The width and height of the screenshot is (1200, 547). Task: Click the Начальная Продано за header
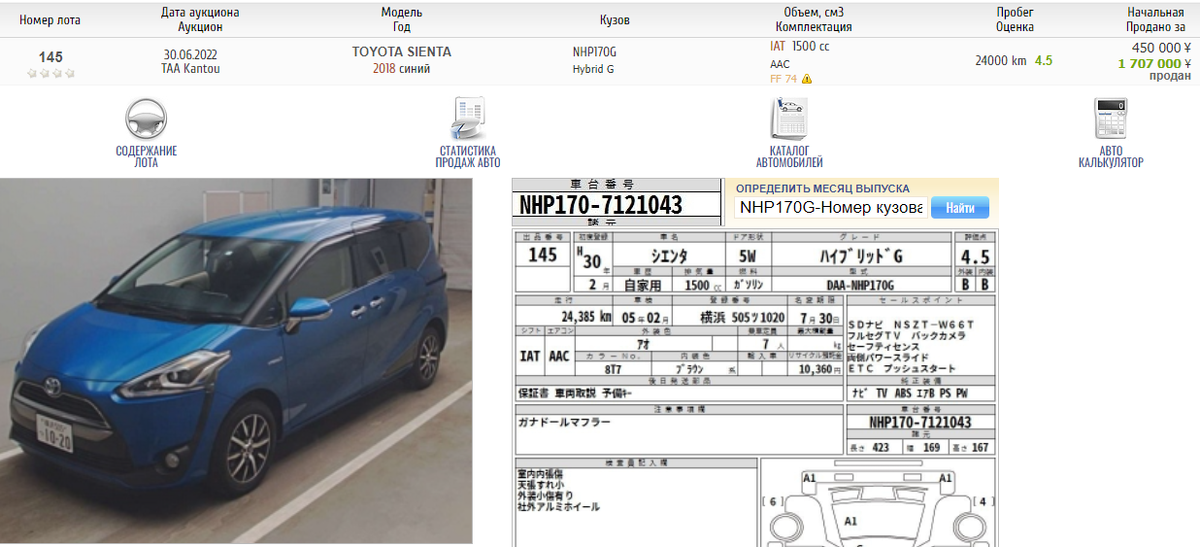coord(1156,20)
